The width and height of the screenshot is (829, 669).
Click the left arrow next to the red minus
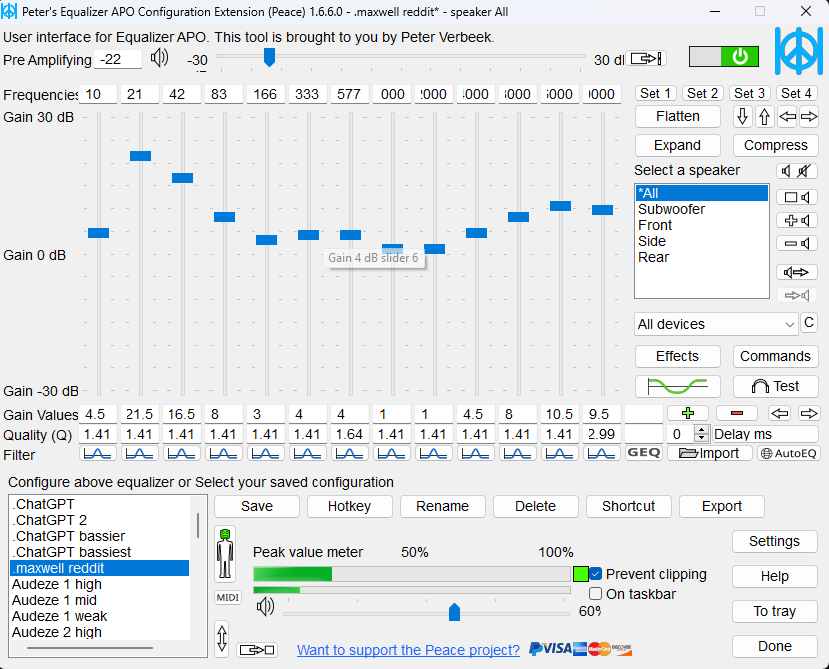[x=780, y=413]
